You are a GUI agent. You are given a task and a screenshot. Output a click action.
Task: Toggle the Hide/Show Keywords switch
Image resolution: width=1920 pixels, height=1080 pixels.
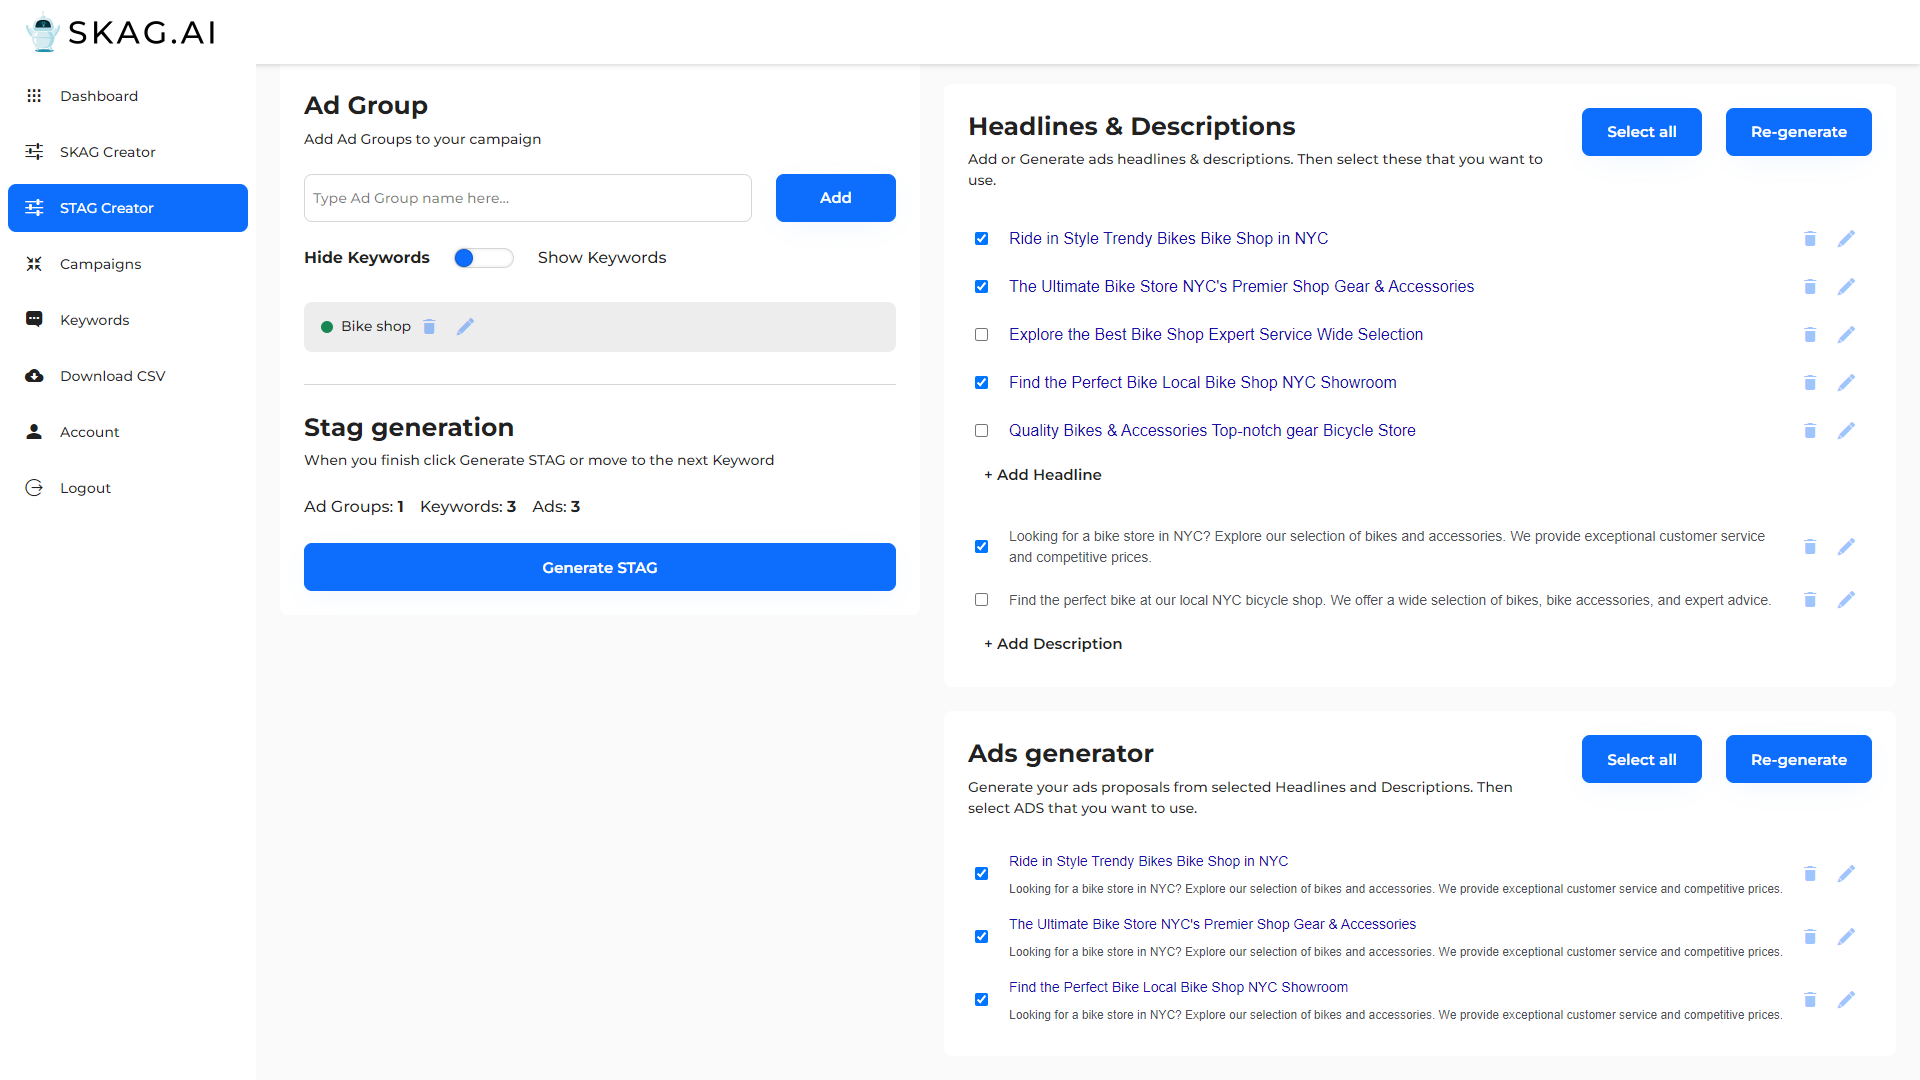[483, 258]
